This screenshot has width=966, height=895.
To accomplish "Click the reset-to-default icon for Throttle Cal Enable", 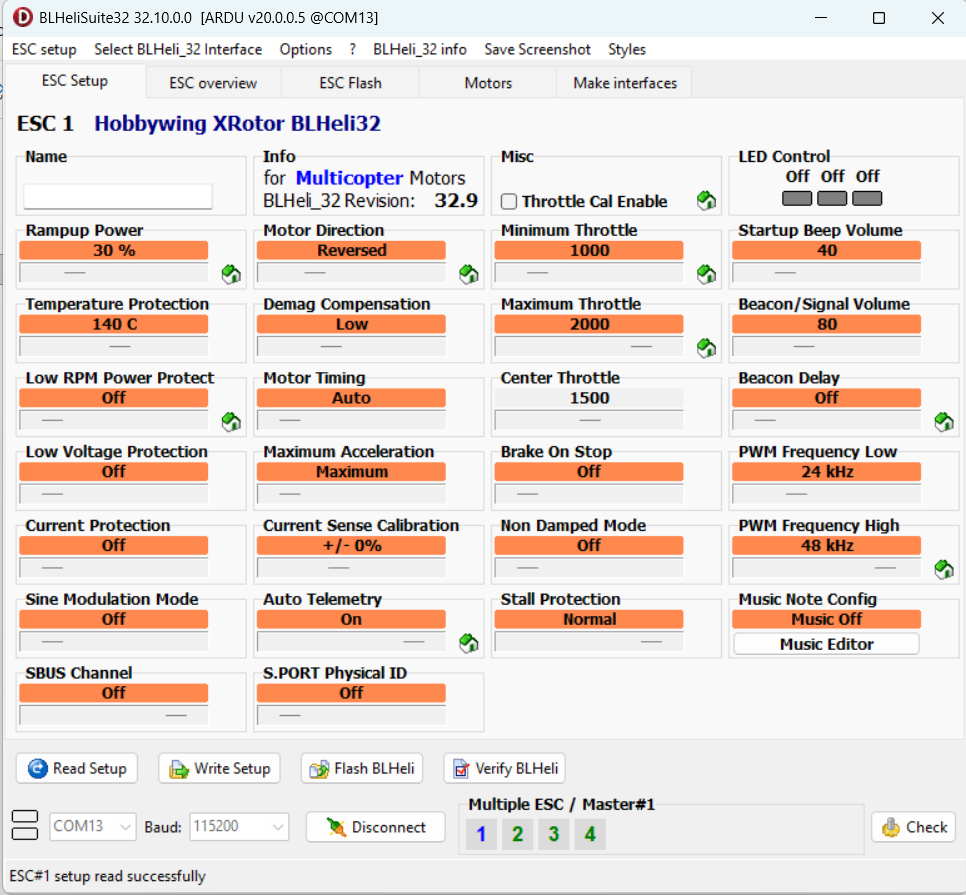I will 706,200.
